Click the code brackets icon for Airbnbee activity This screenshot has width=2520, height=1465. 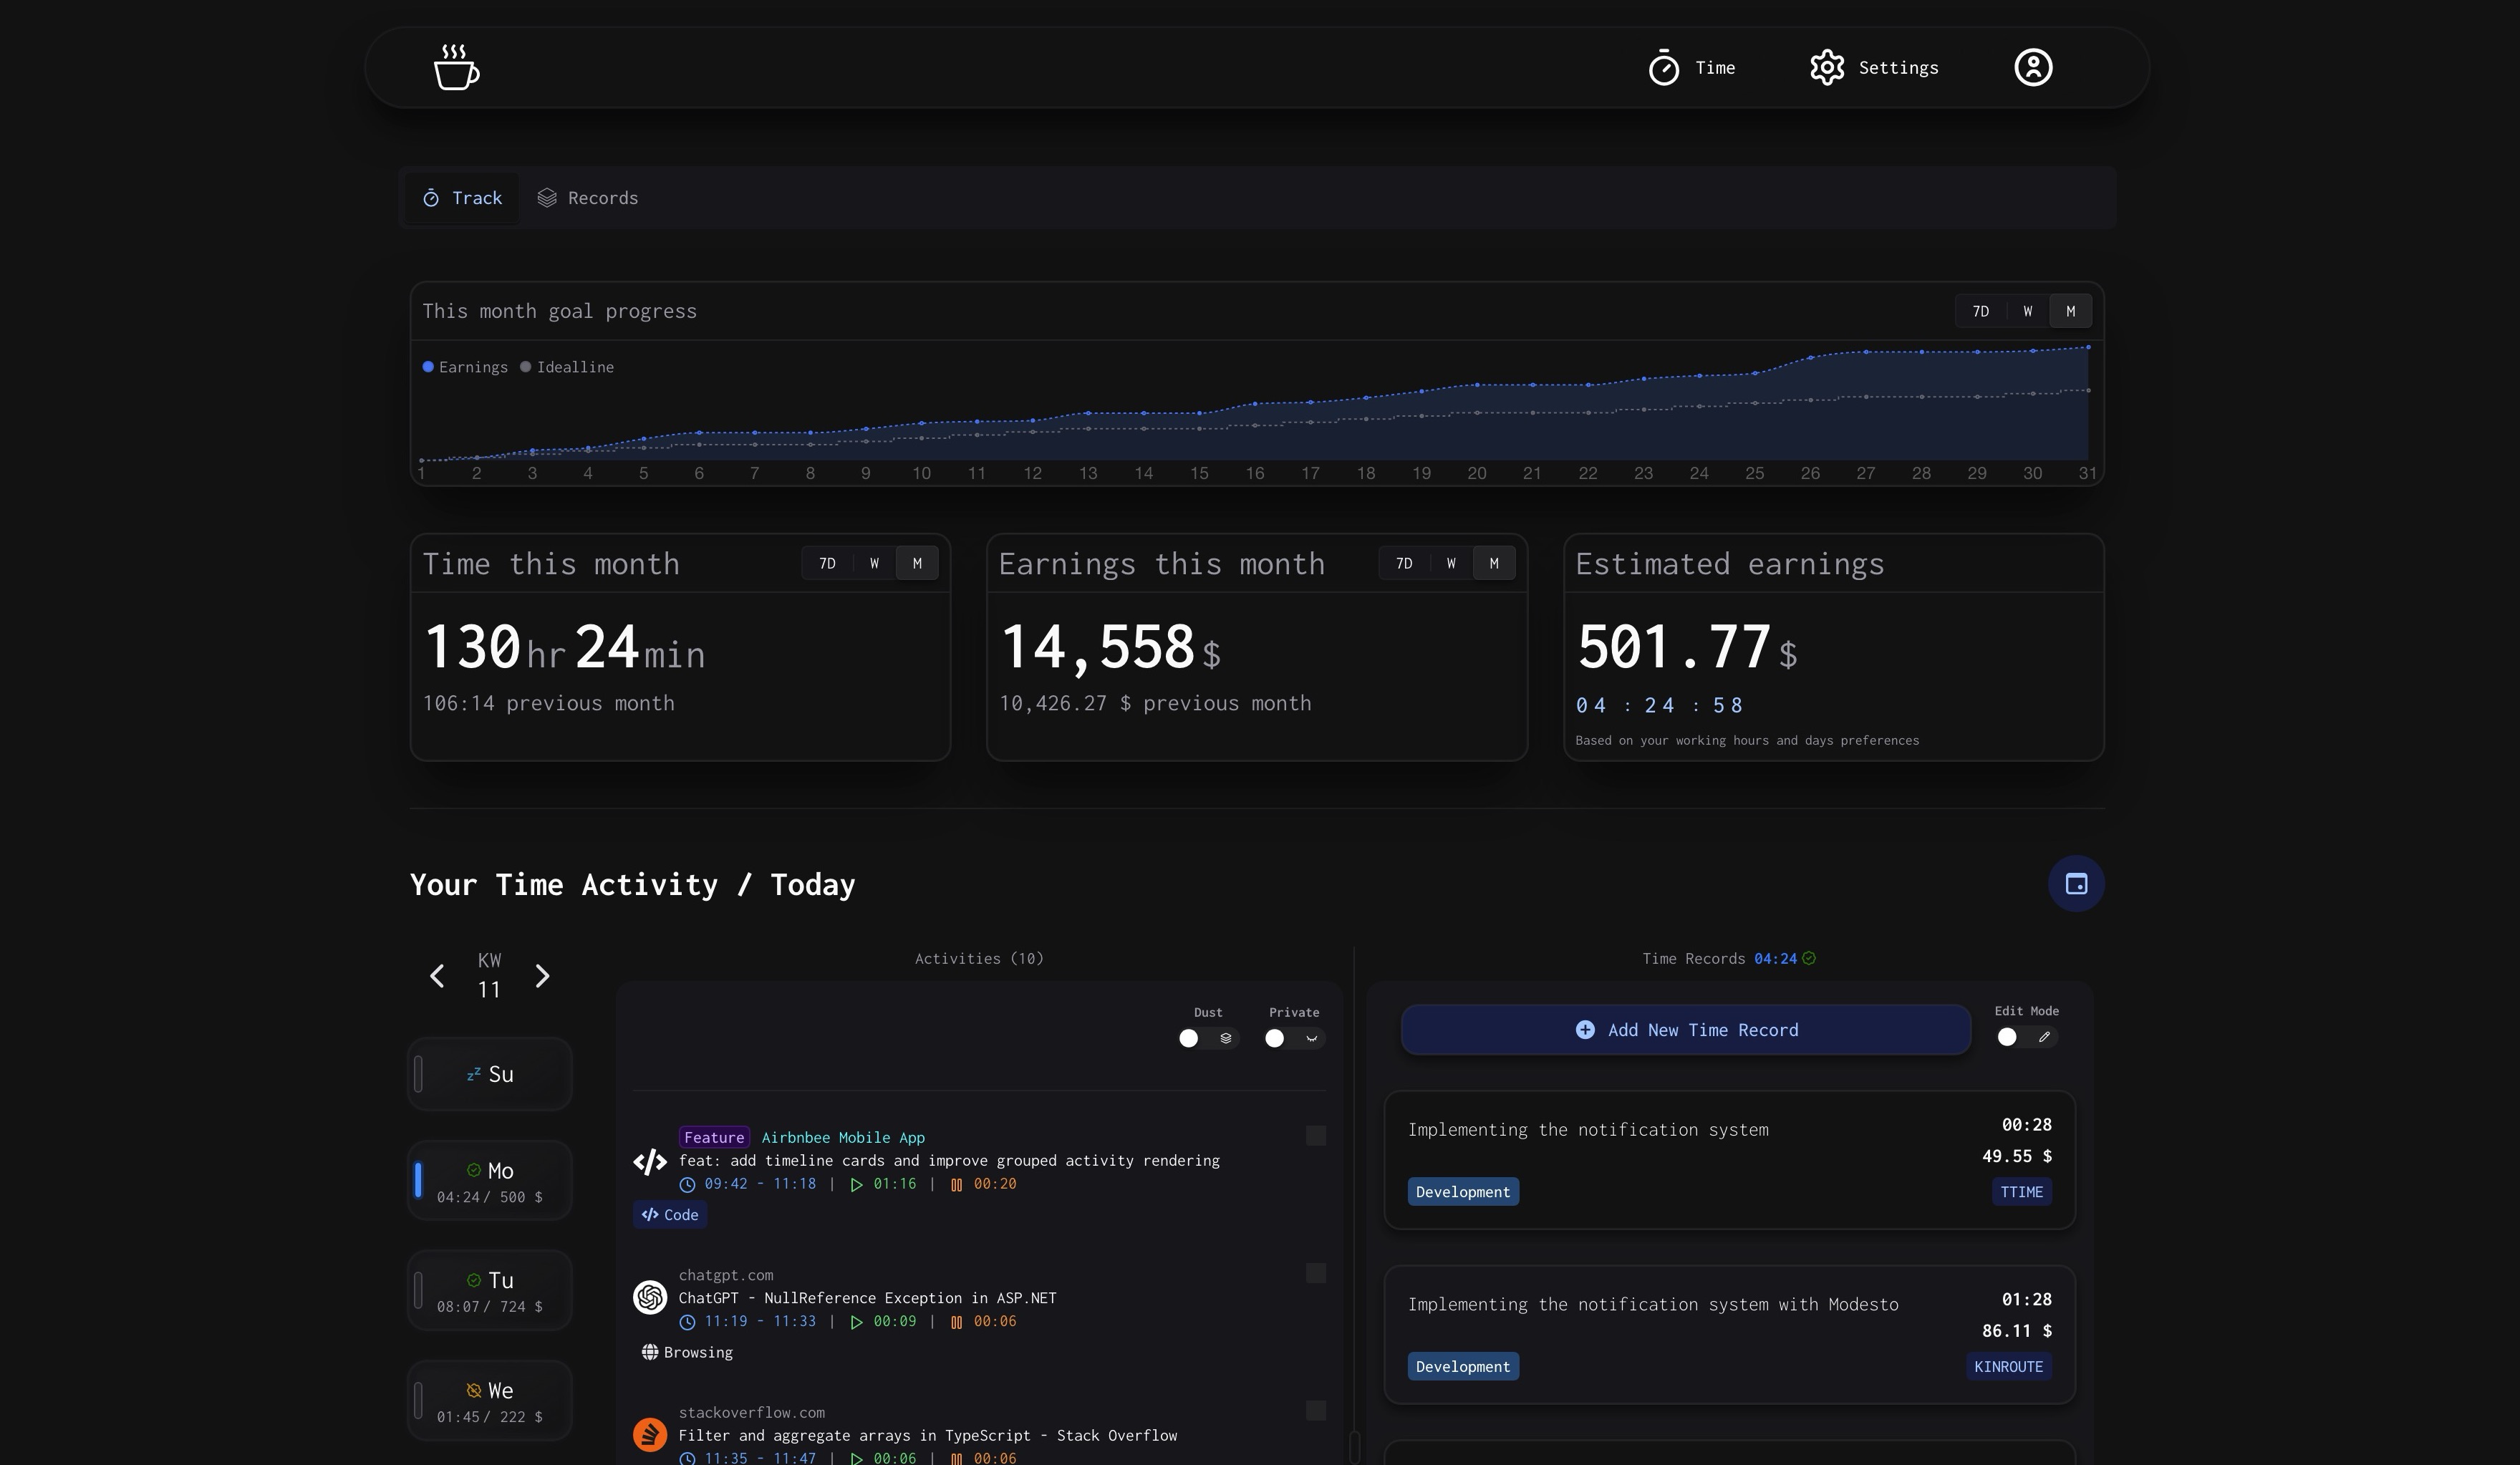650,1161
